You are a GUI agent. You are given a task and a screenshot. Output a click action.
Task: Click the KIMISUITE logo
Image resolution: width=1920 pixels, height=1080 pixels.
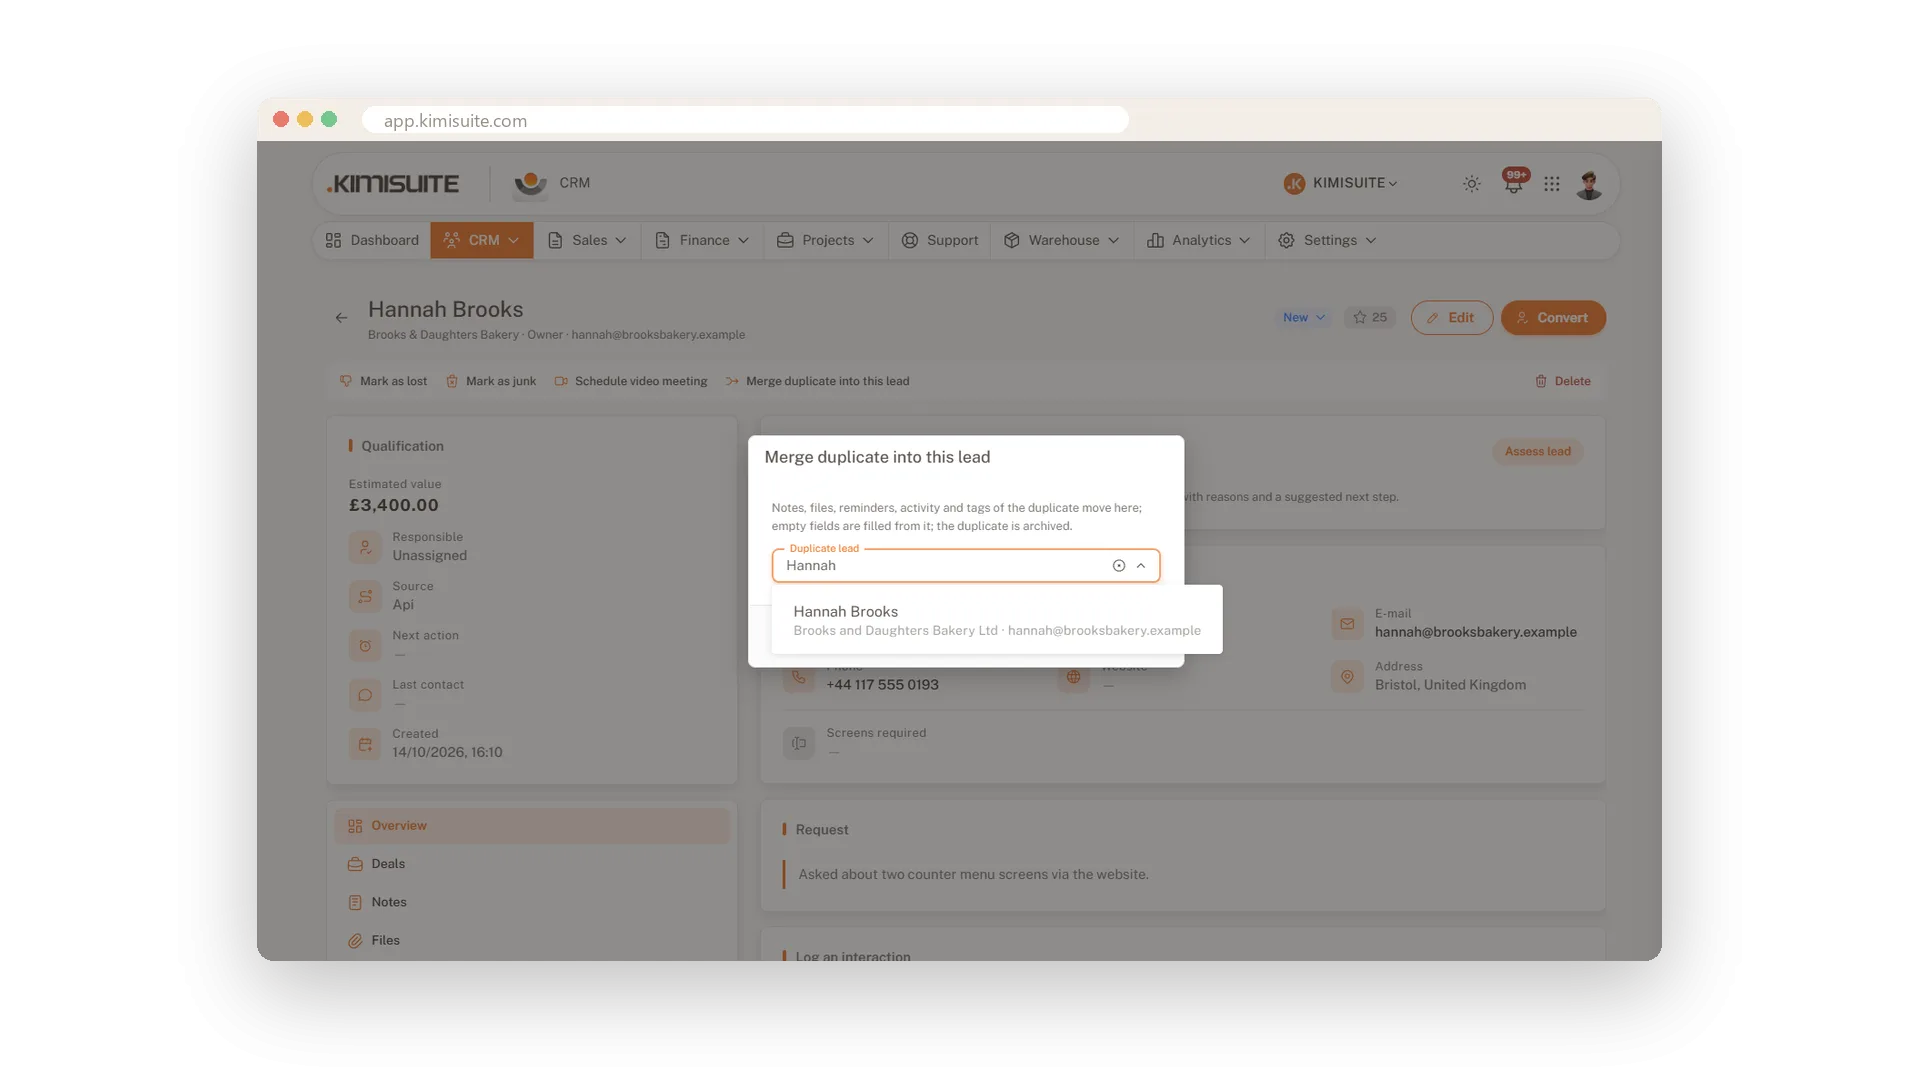(x=392, y=184)
